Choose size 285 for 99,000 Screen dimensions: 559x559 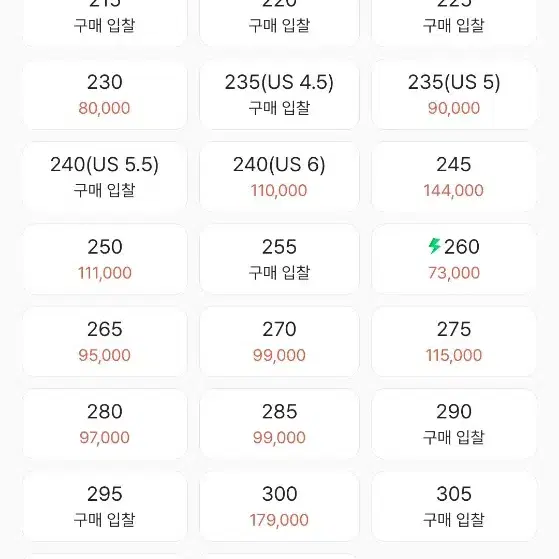279,424
